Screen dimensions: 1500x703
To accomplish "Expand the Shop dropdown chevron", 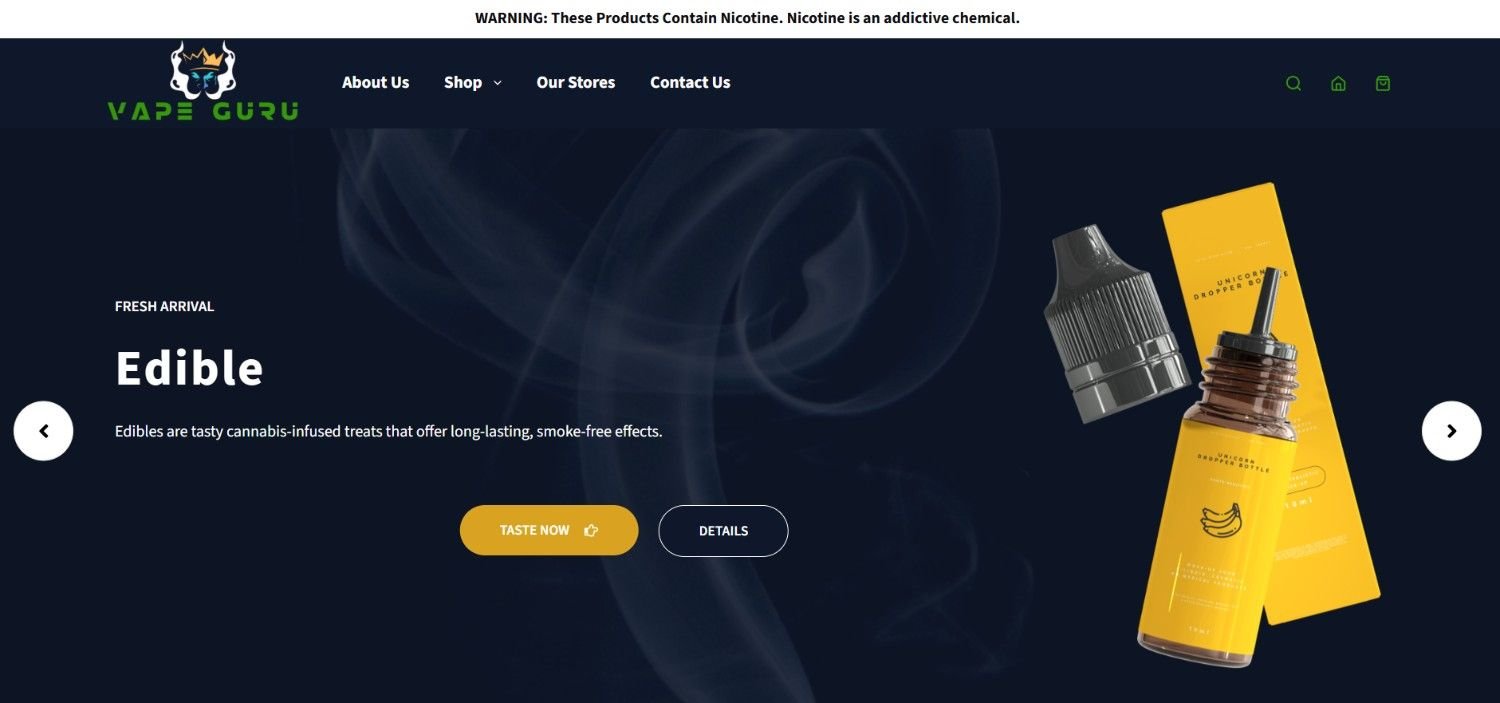I will [497, 83].
